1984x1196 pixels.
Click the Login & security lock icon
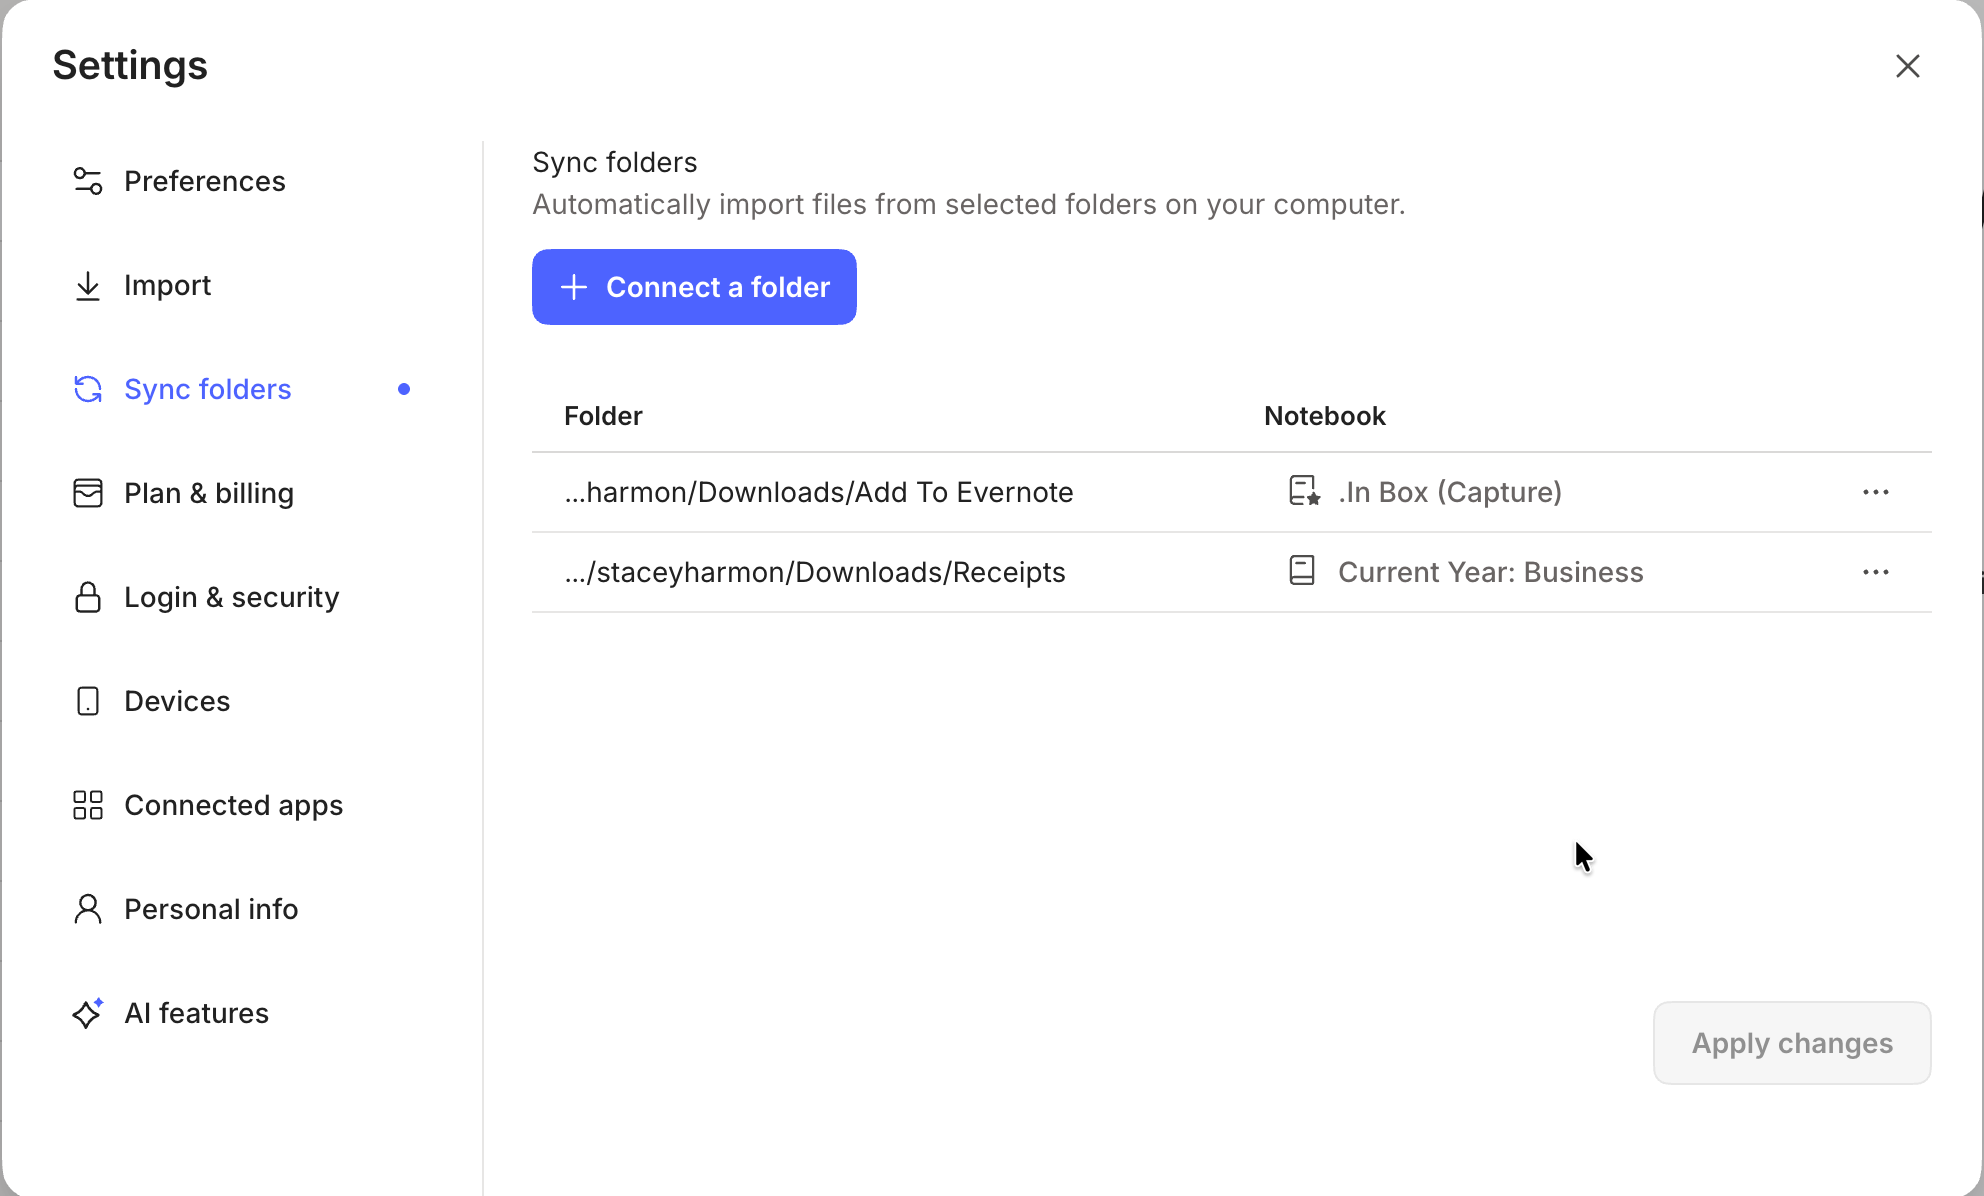(x=88, y=597)
